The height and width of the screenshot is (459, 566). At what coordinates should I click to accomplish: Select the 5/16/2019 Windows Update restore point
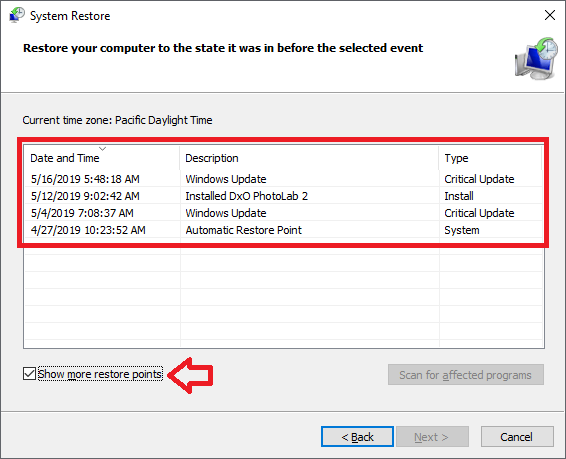click(283, 179)
